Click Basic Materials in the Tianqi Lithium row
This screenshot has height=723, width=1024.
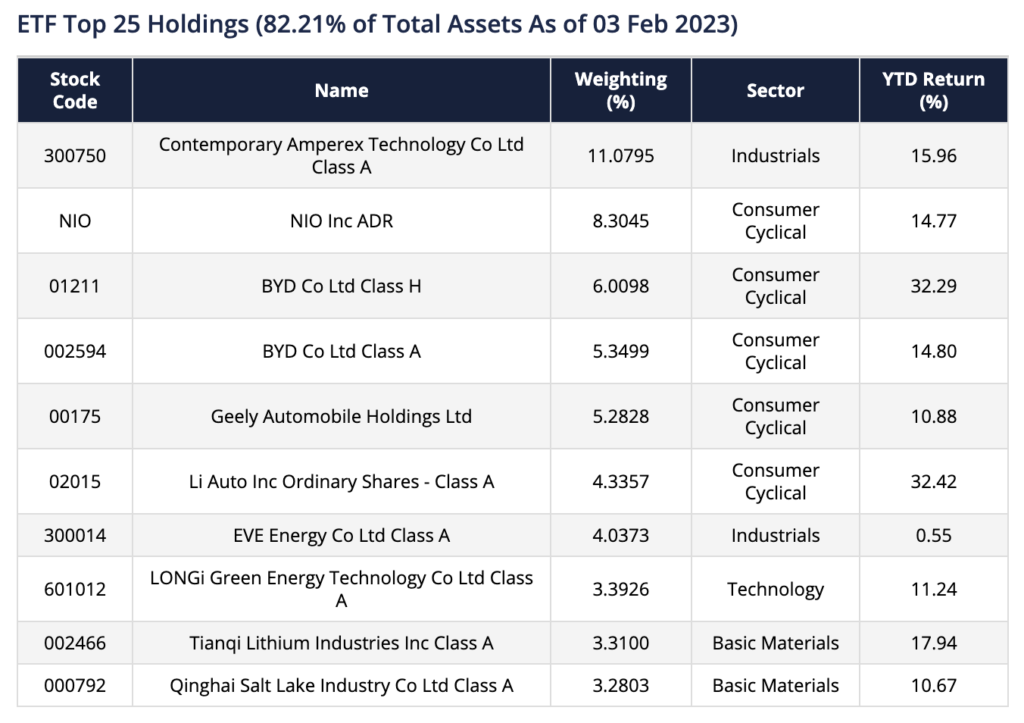pyautogui.click(x=775, y=643)
